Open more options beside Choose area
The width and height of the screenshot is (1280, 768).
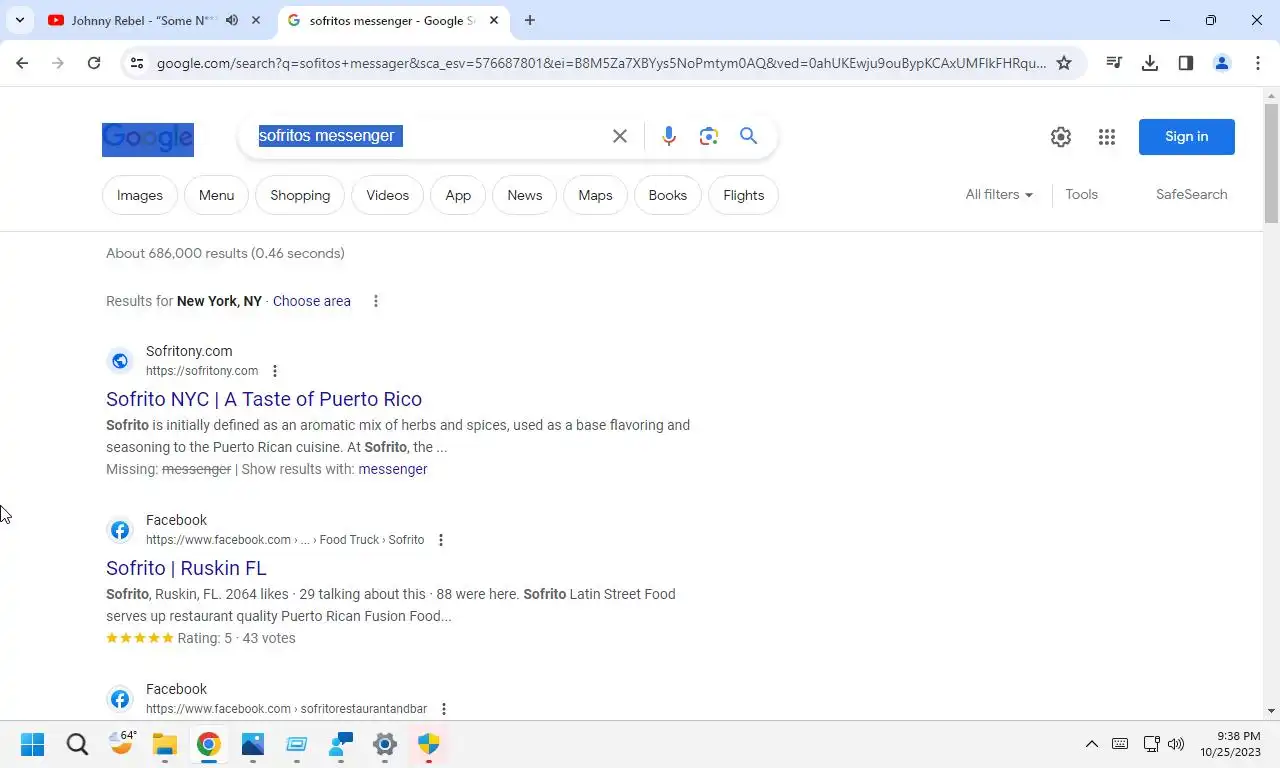pyautogui.click(x=376, y=301)
